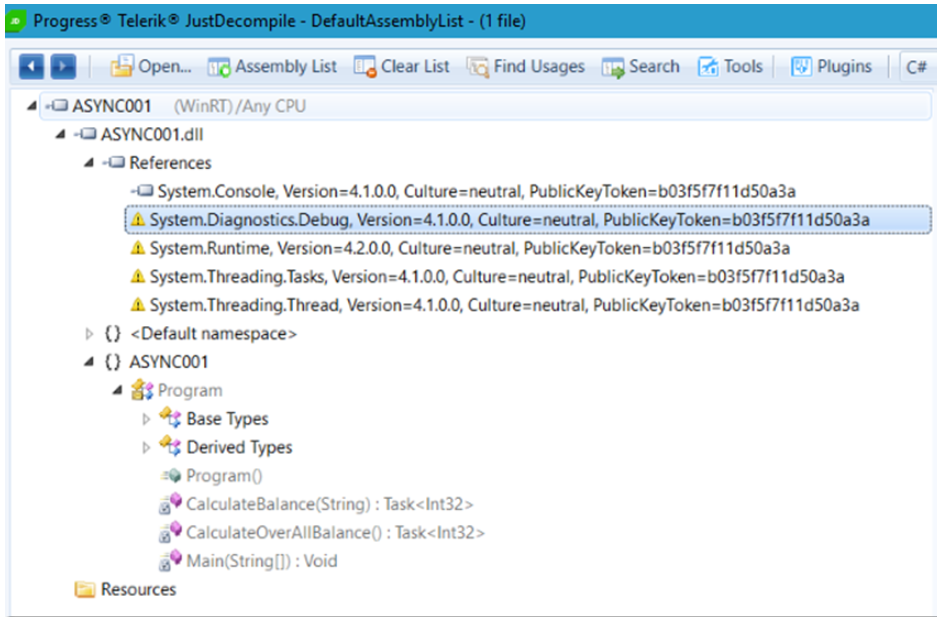Expand the Base Types node

(146, 419)
